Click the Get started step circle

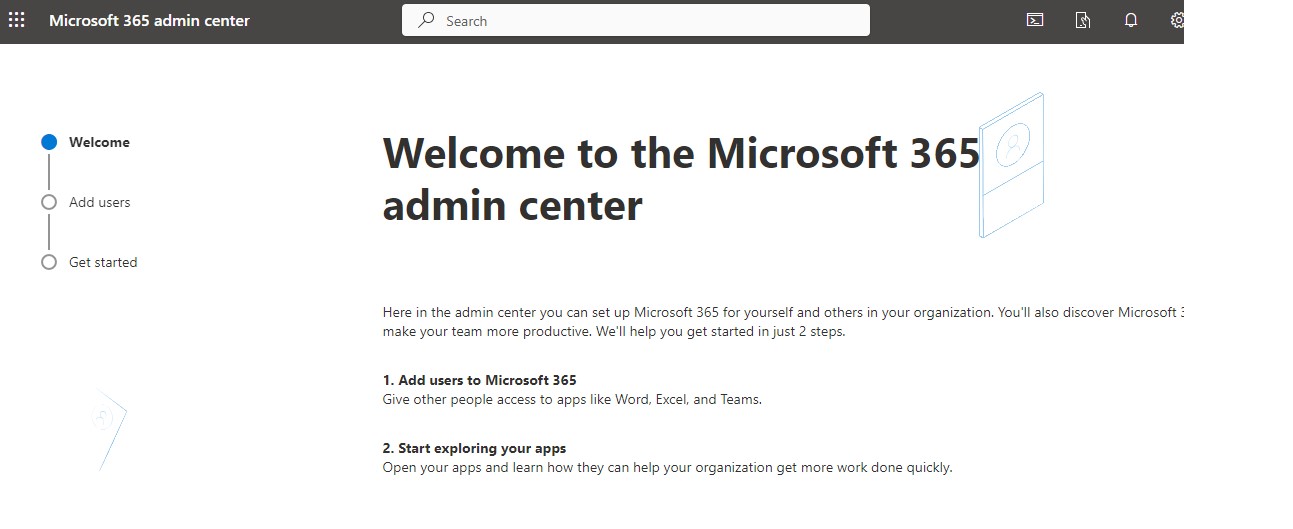click(49, 262)
